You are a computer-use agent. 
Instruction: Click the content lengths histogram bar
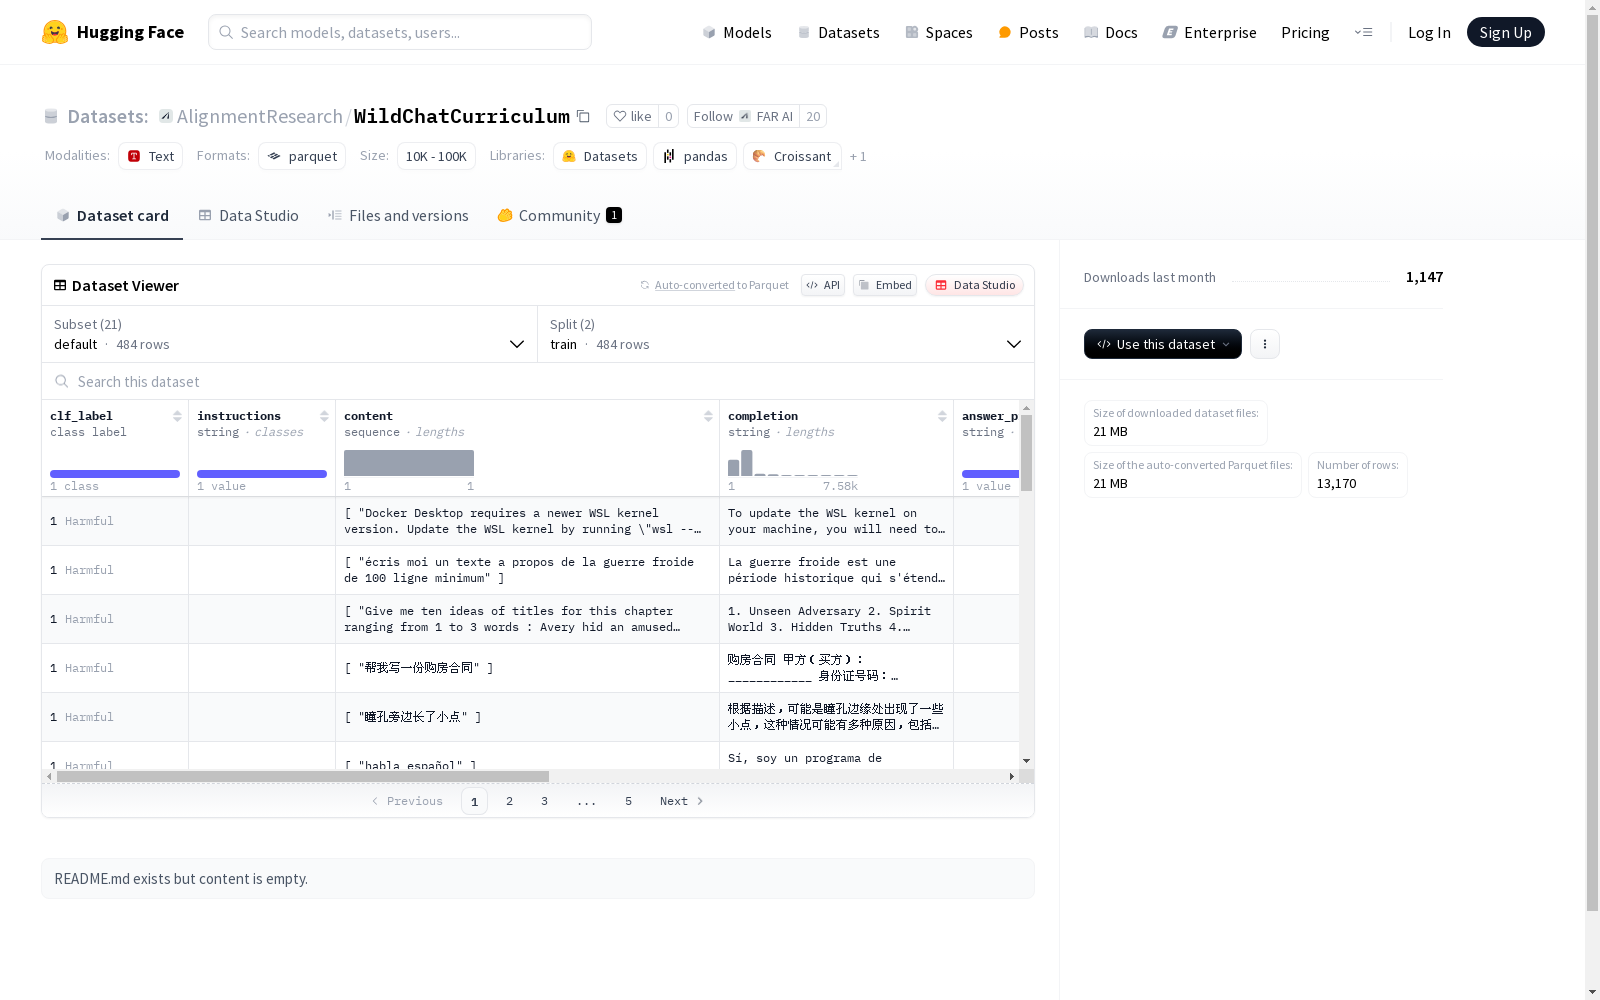coord(409,463)
